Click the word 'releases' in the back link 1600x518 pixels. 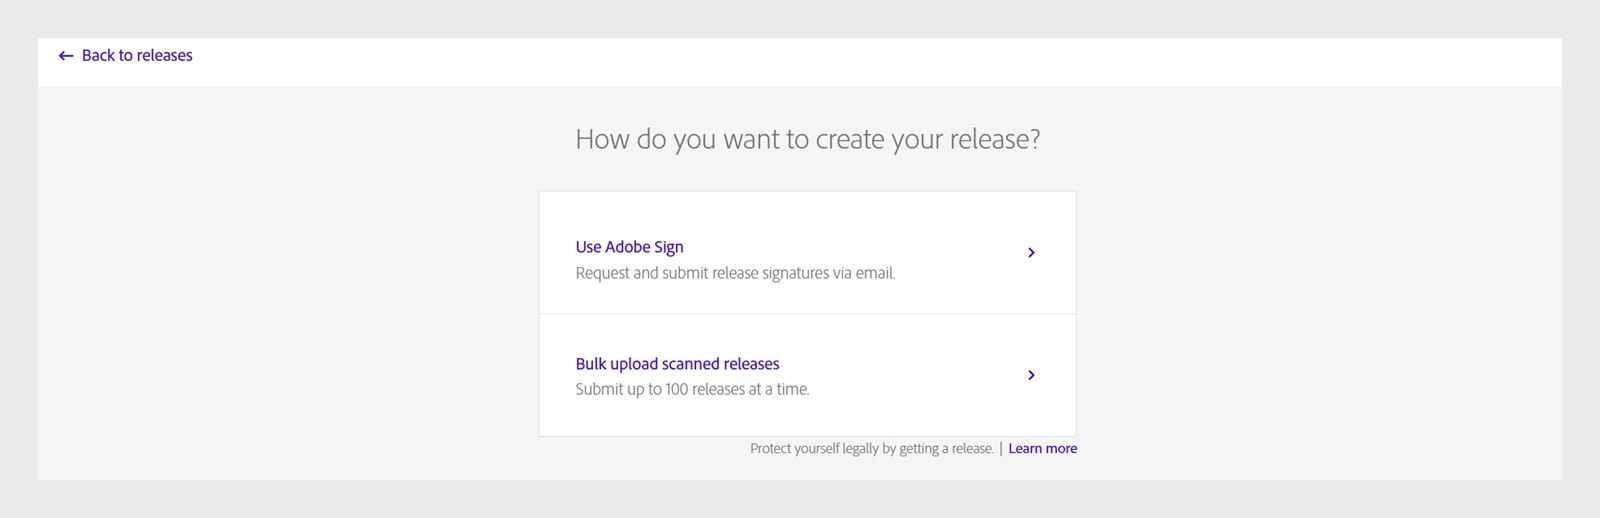click(165, 56)
